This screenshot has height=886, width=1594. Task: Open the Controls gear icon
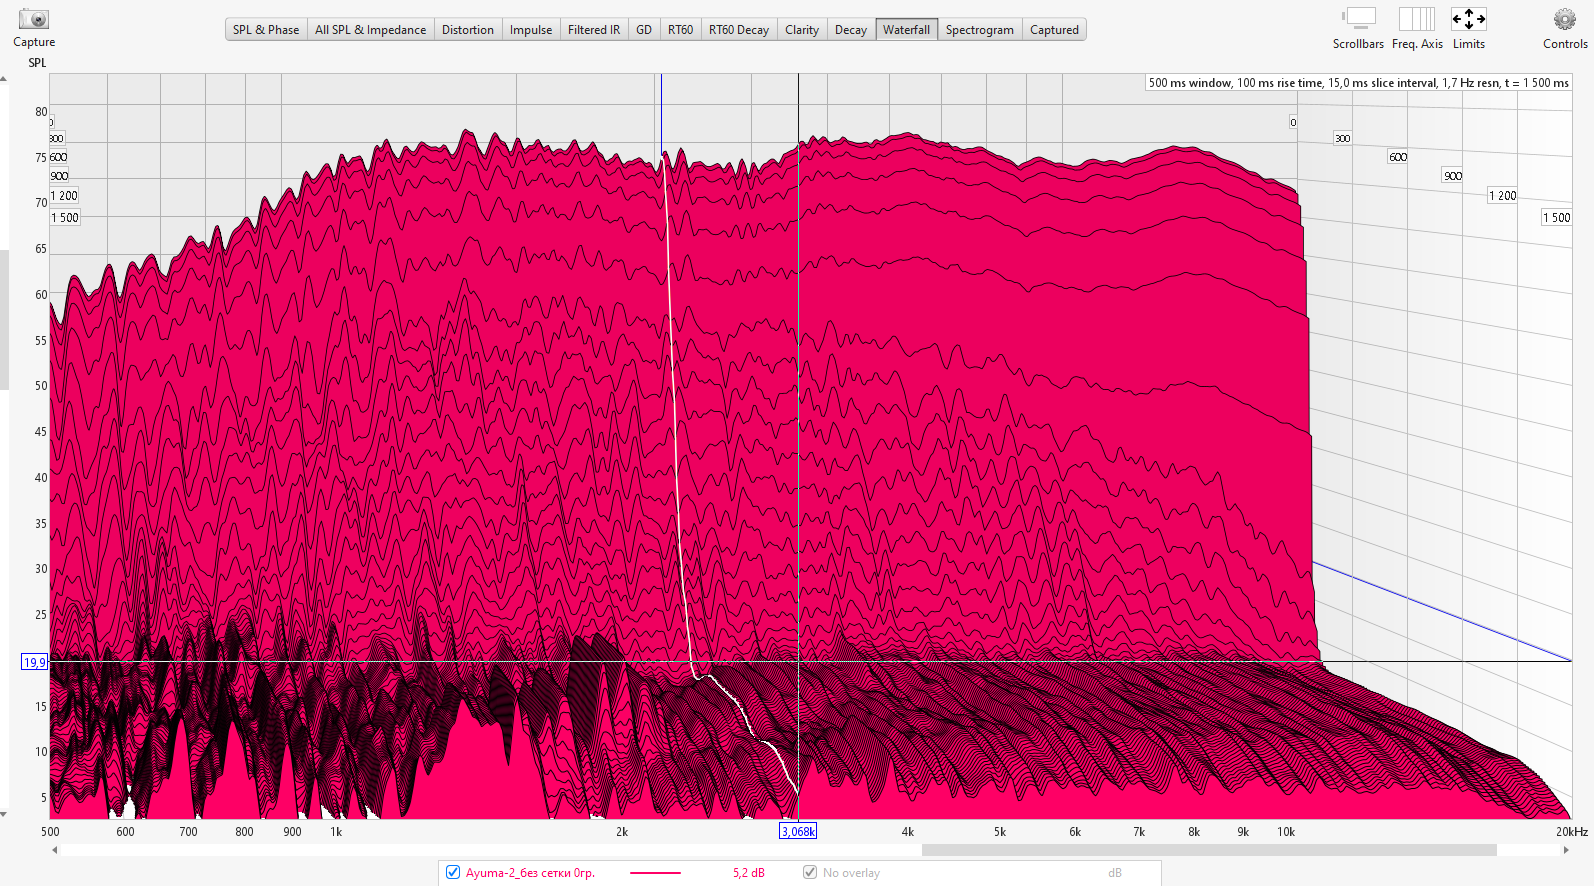click(x=1564, y=19)
